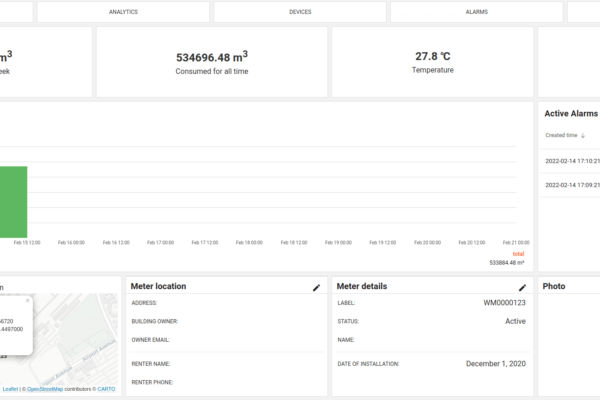Viewport: 600px width, 400px height.
Task: Click the meter label WM0000123
Action: pyautogui.click(x=504, y=302)
